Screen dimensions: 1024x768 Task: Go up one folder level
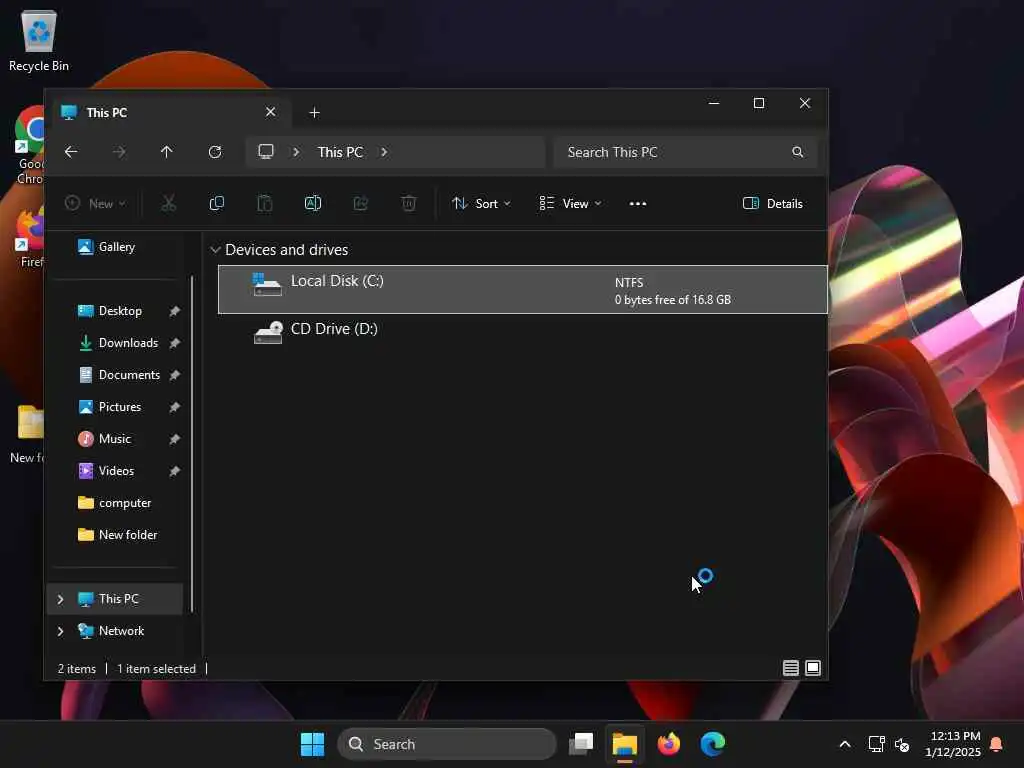[x=167, y=152]
